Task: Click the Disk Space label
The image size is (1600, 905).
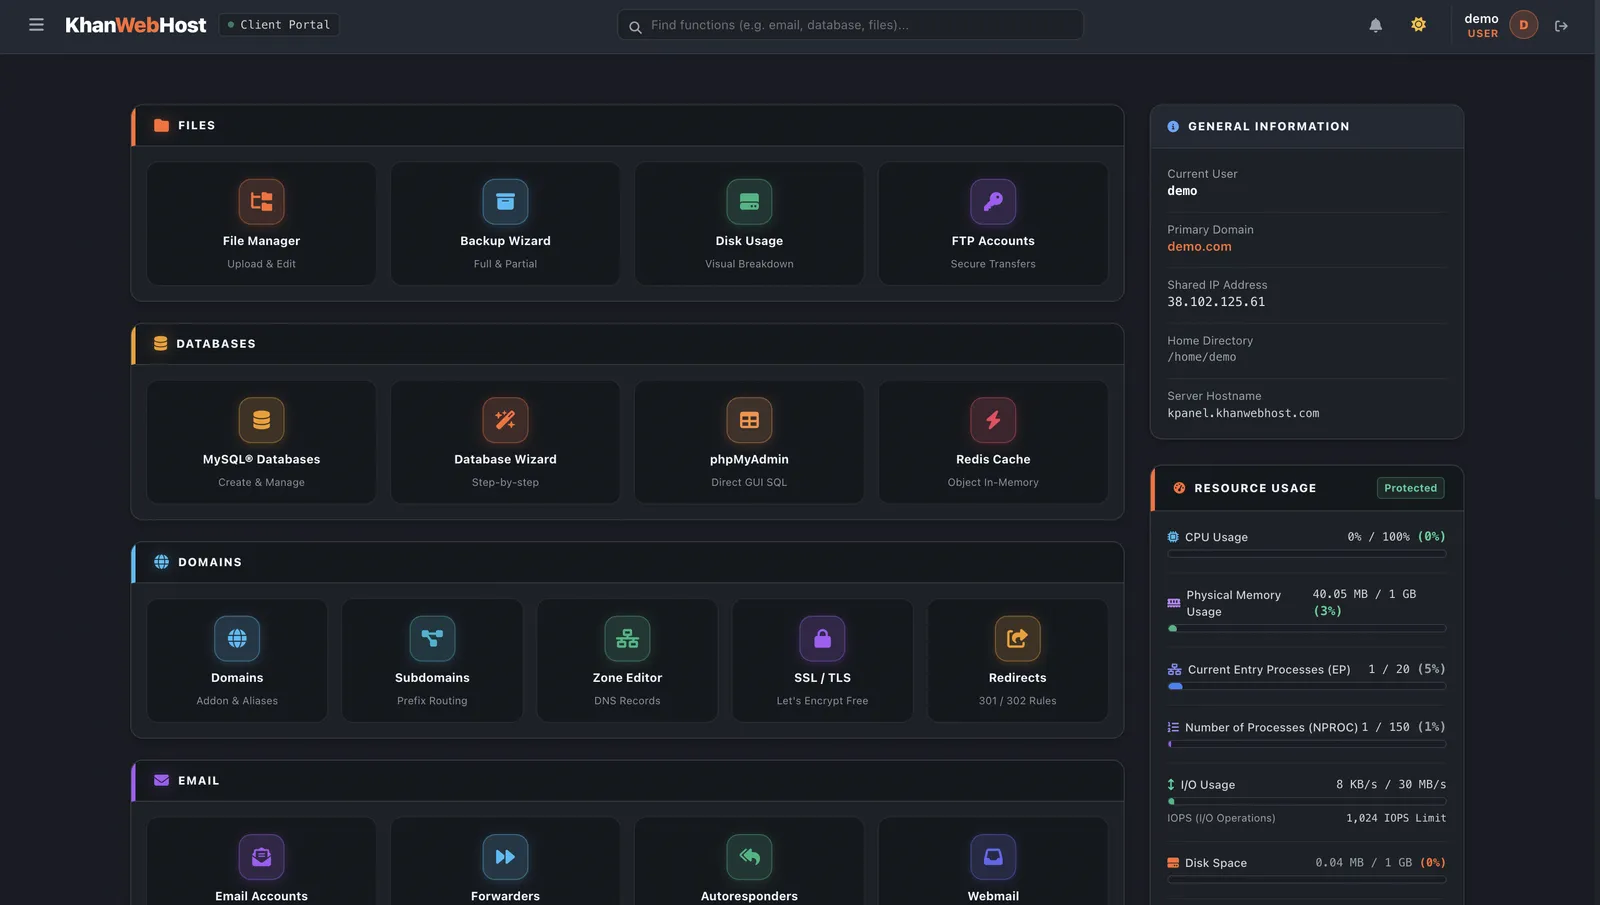Action: (1216, 863)
